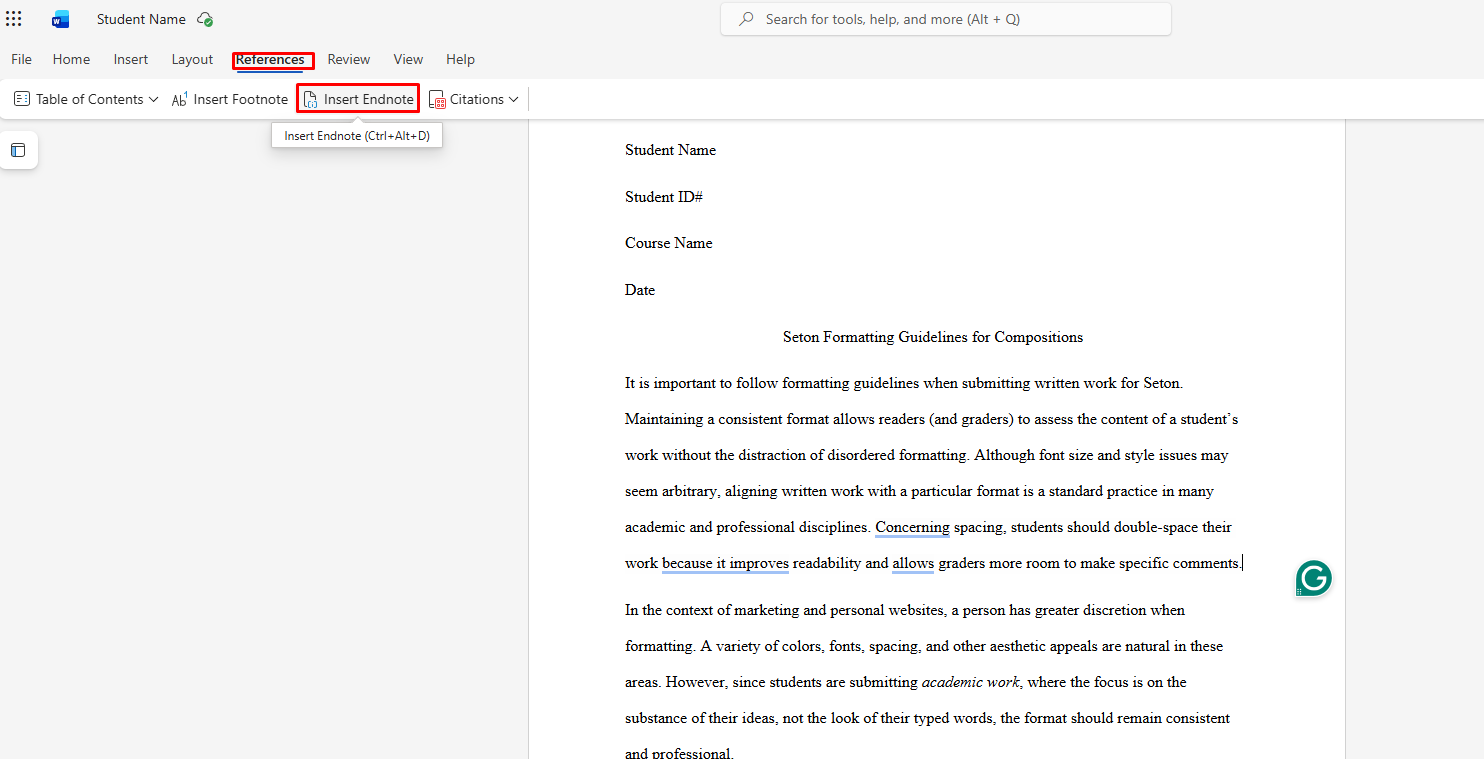1484x759 pixels.
Task: Open the File menu
Action: pyautogui.click(x=21, y=59)
